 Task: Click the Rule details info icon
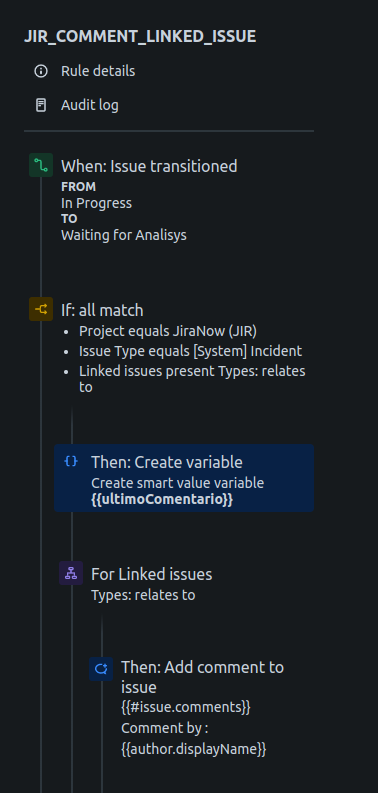point(40,71)
